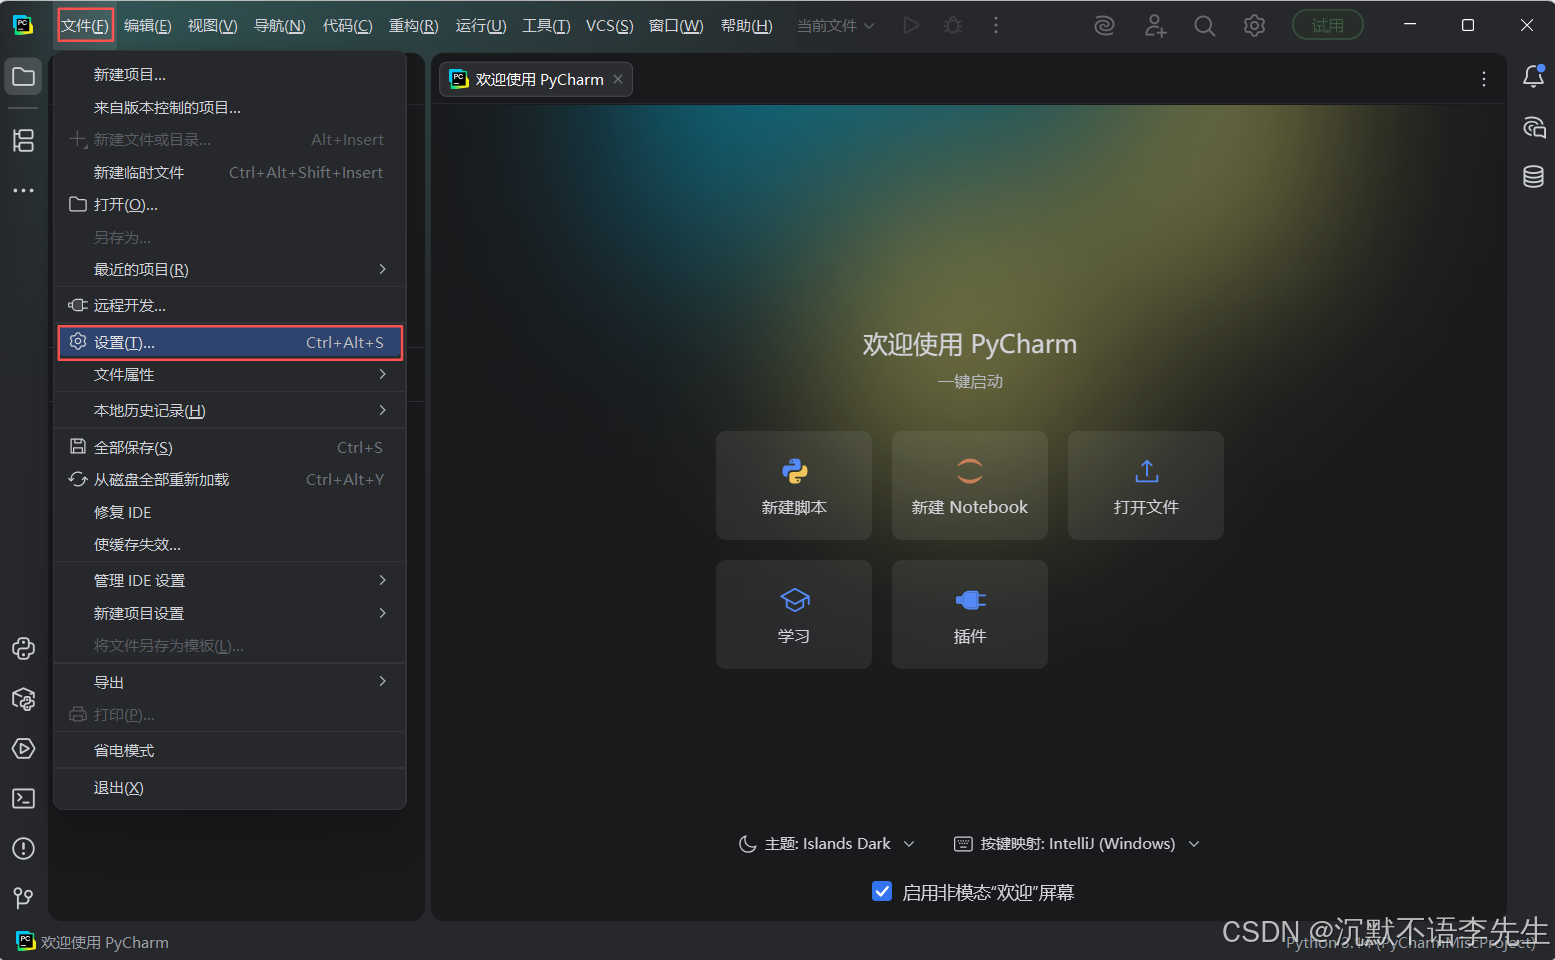Click the Code With Me add-user icon

pyautogui.click(x=1155, y=26)
